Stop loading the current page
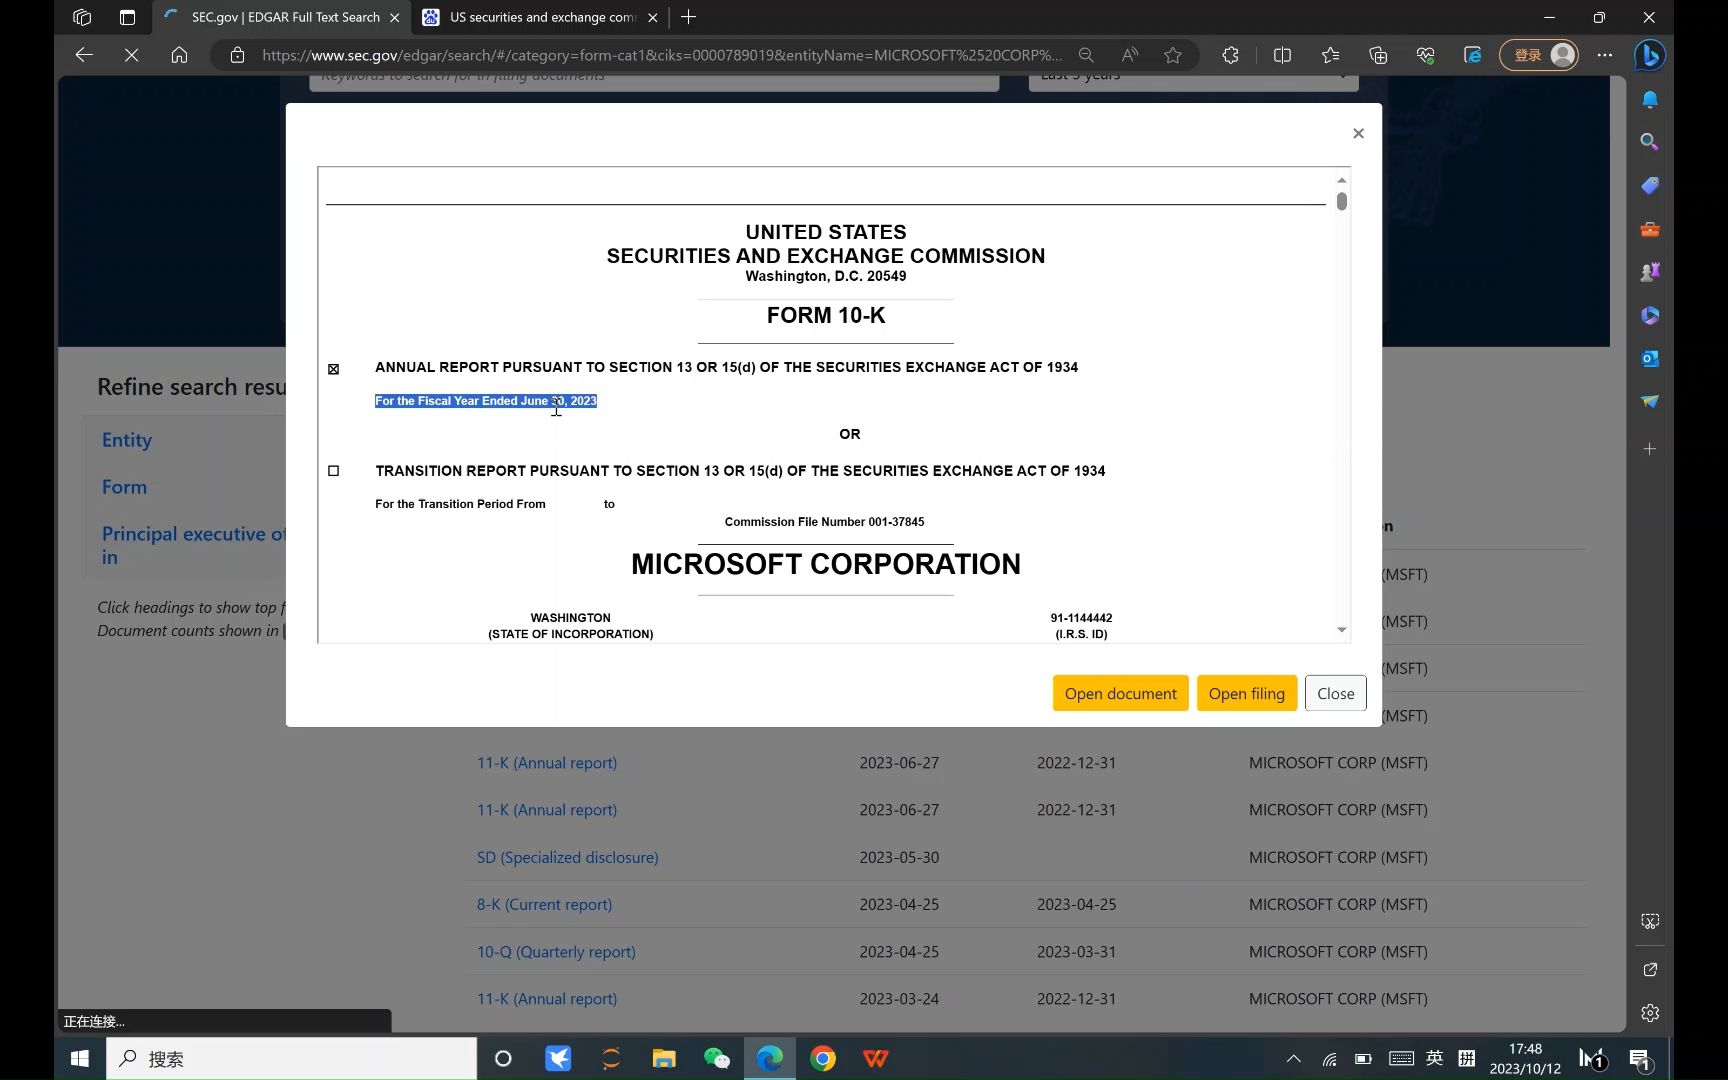1728x1080 pixels. click(131, 55)
